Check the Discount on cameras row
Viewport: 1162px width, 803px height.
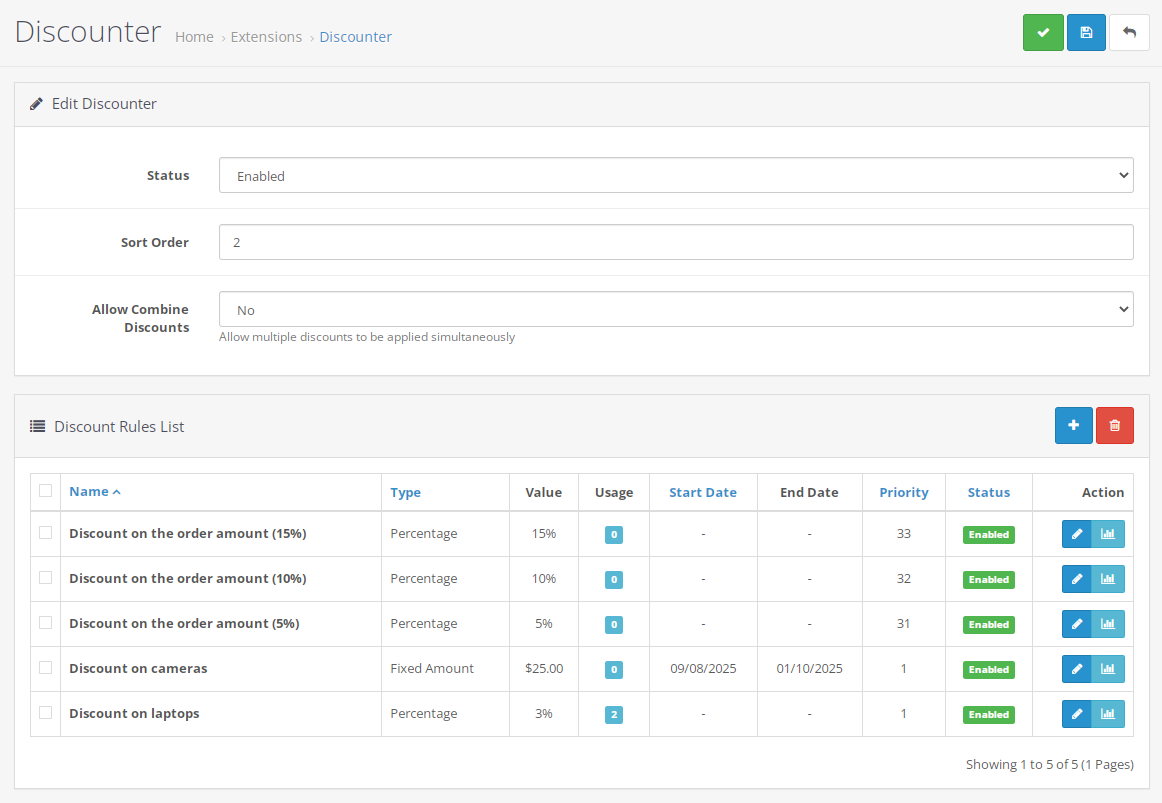pos(45,667)
